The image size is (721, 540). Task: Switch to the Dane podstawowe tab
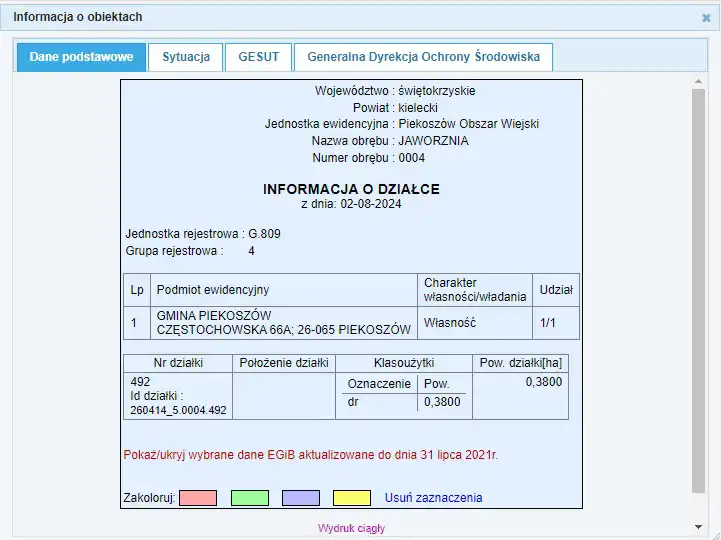(x=82, y=57)
